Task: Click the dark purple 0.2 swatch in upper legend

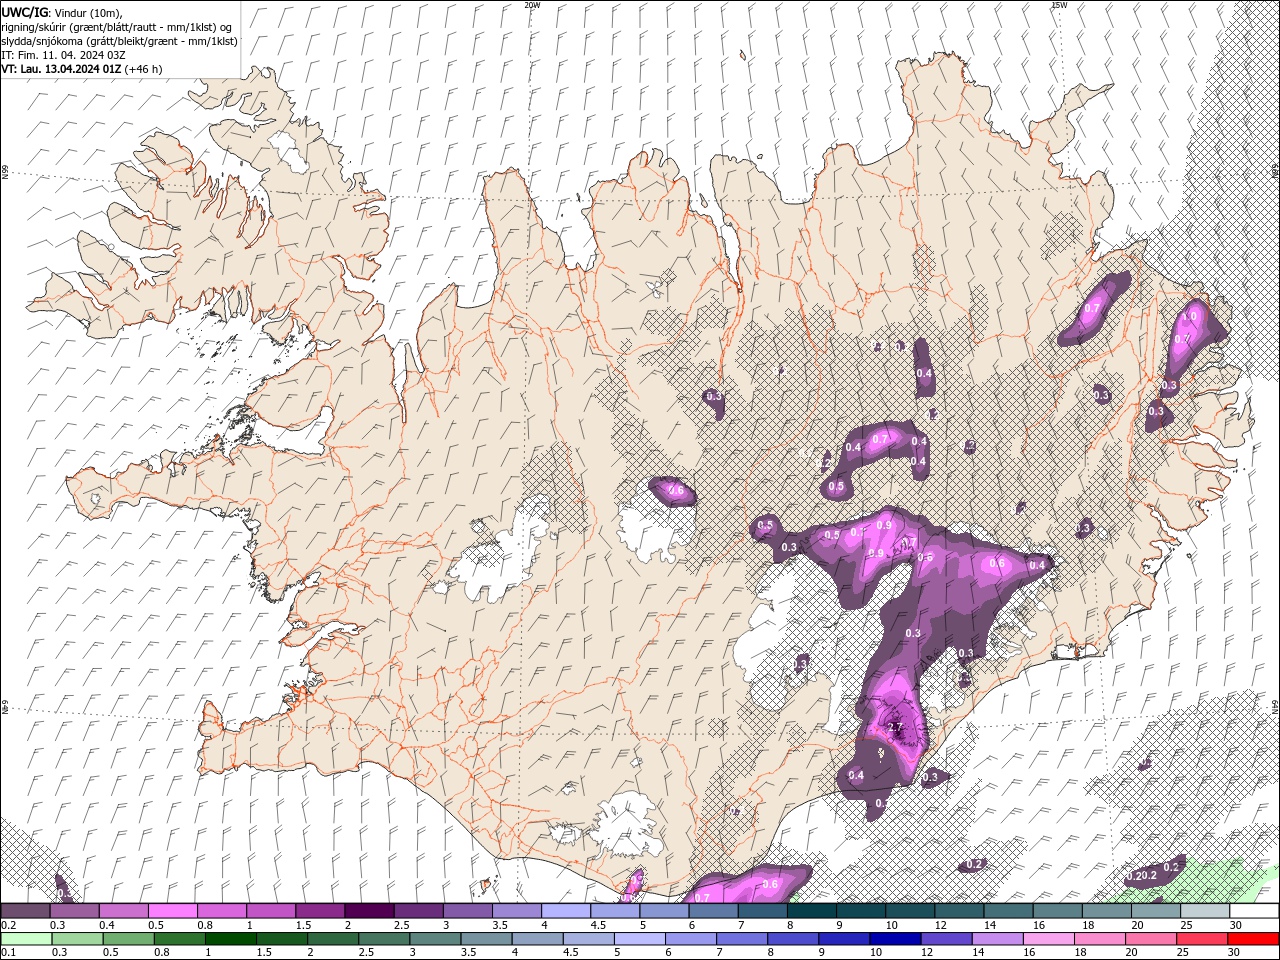Action: click(25, 911)
